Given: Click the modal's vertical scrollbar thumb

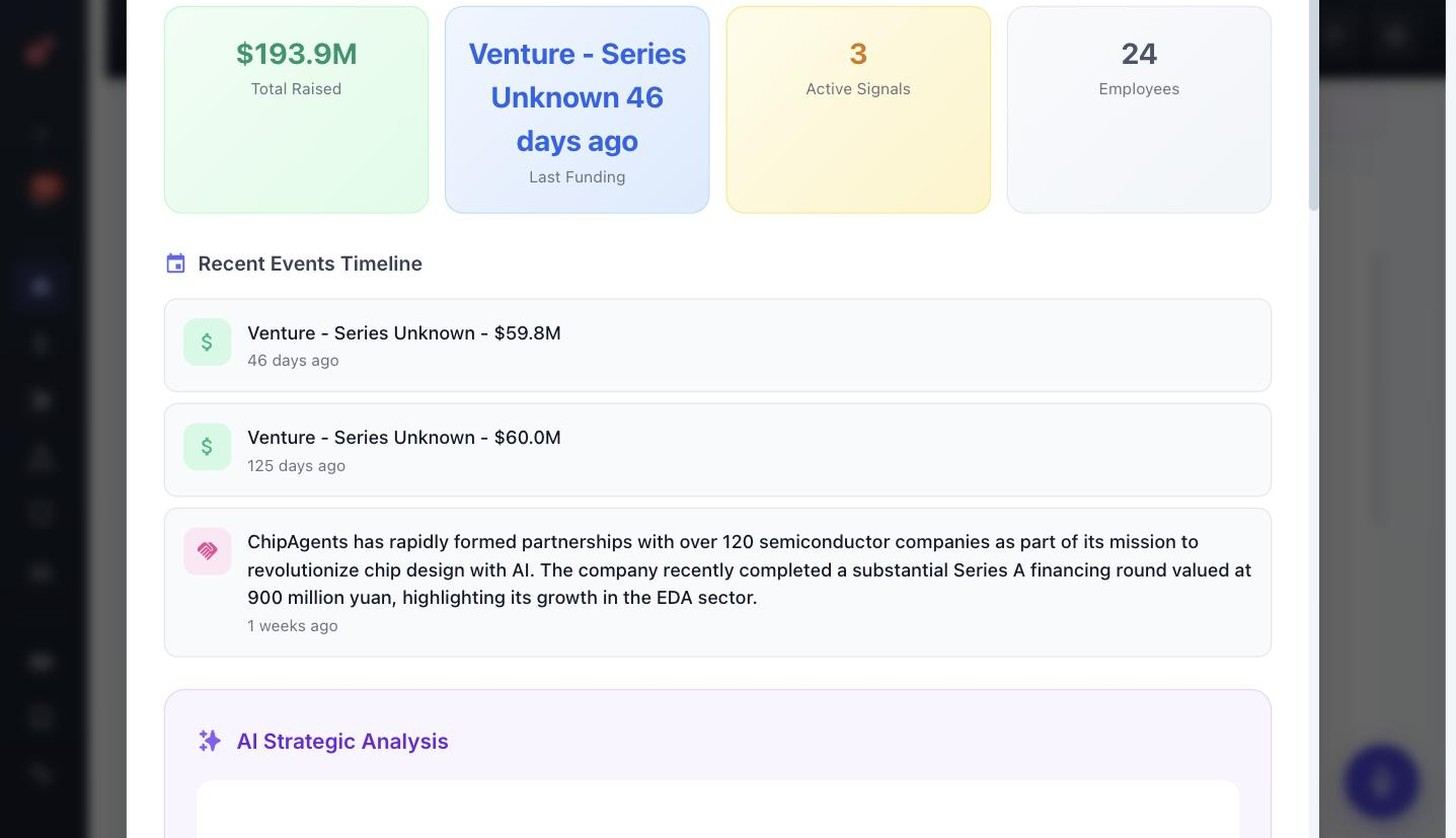Looking at the screenshot, I should [1314, 105].
